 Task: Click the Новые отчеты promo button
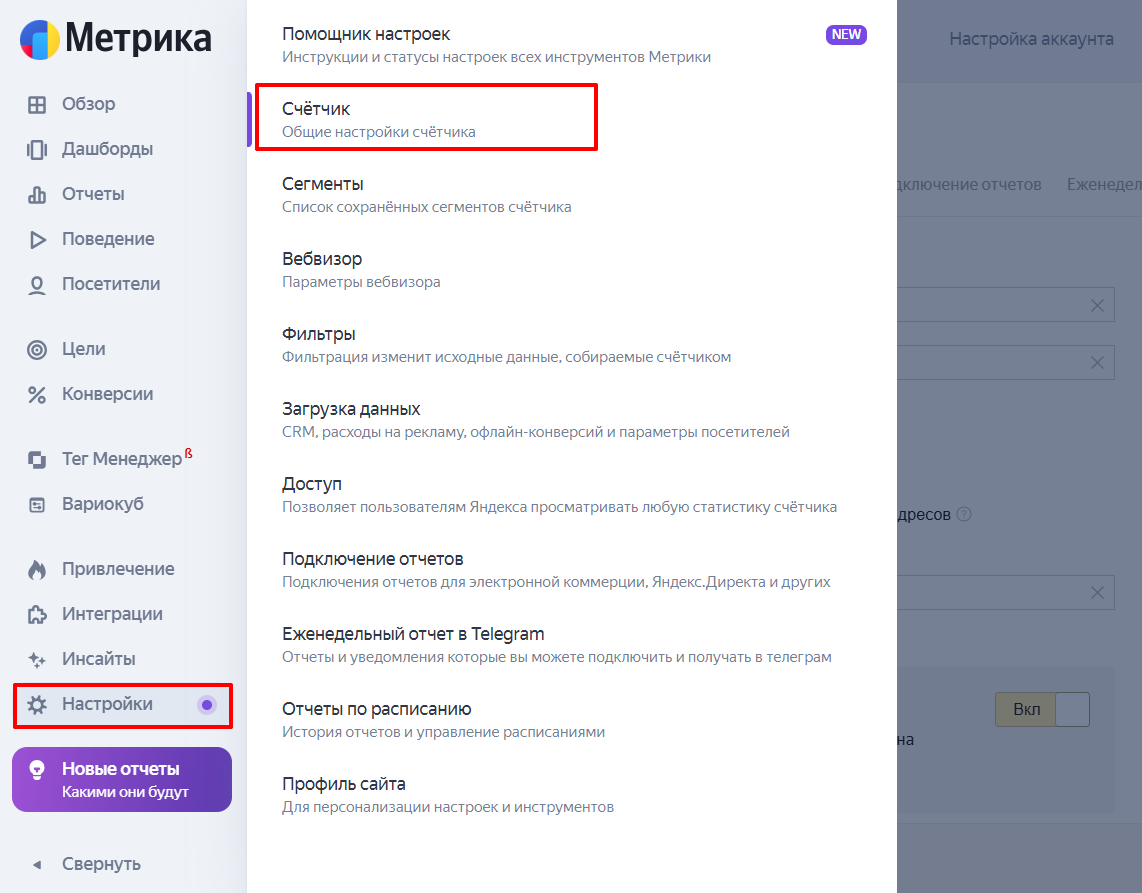click(122, 780)
